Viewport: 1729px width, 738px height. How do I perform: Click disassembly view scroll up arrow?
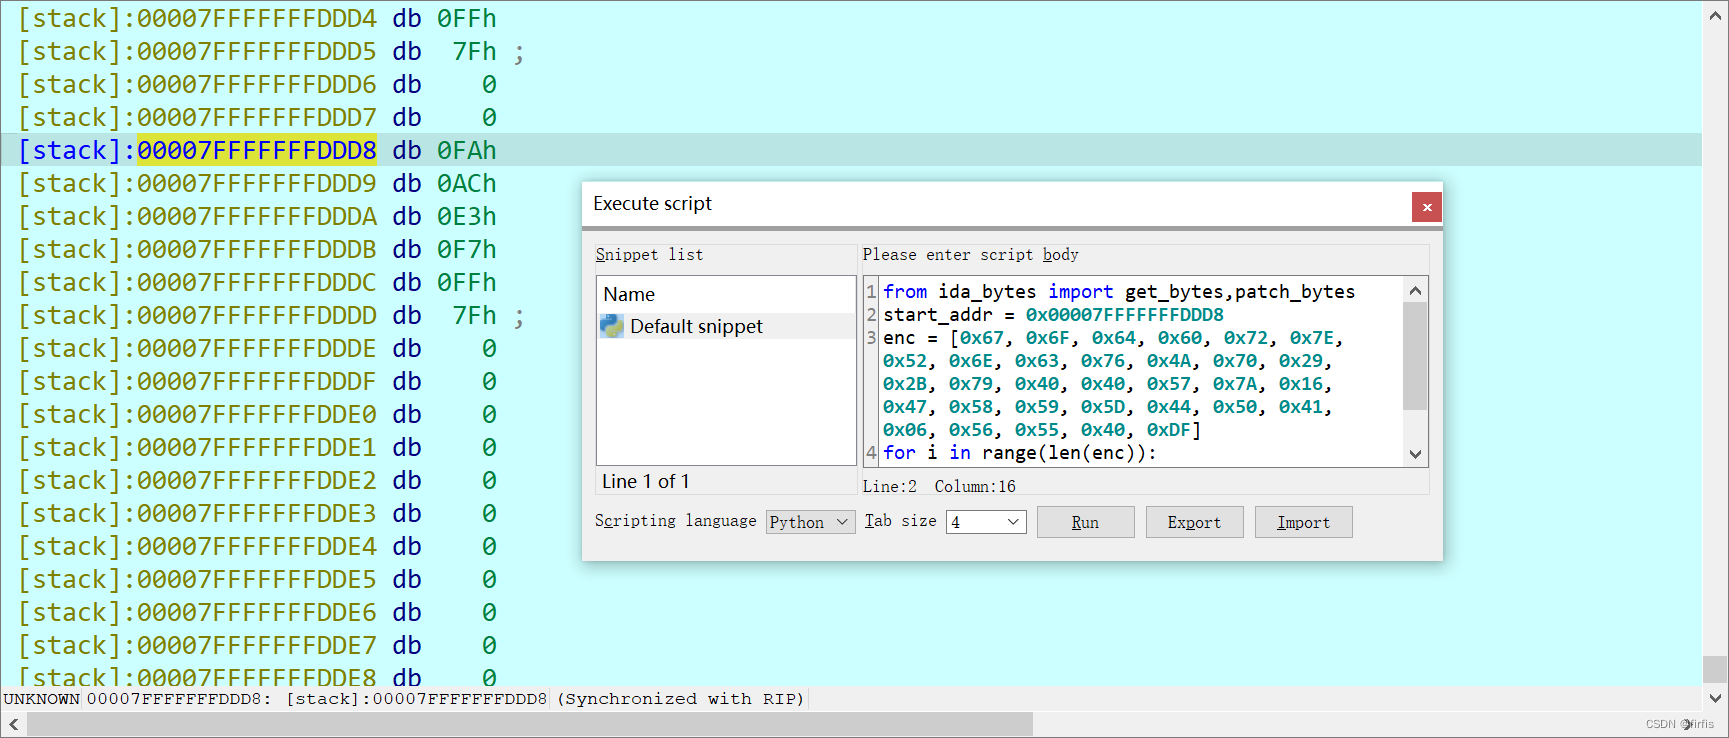tap(1715, 14)
